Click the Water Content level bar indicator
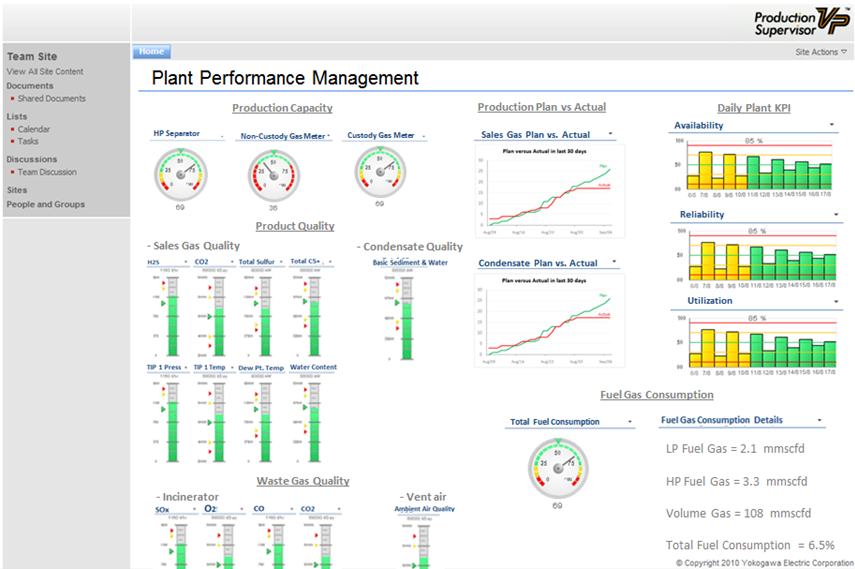The image size is (855, 569). coord(313,420)
